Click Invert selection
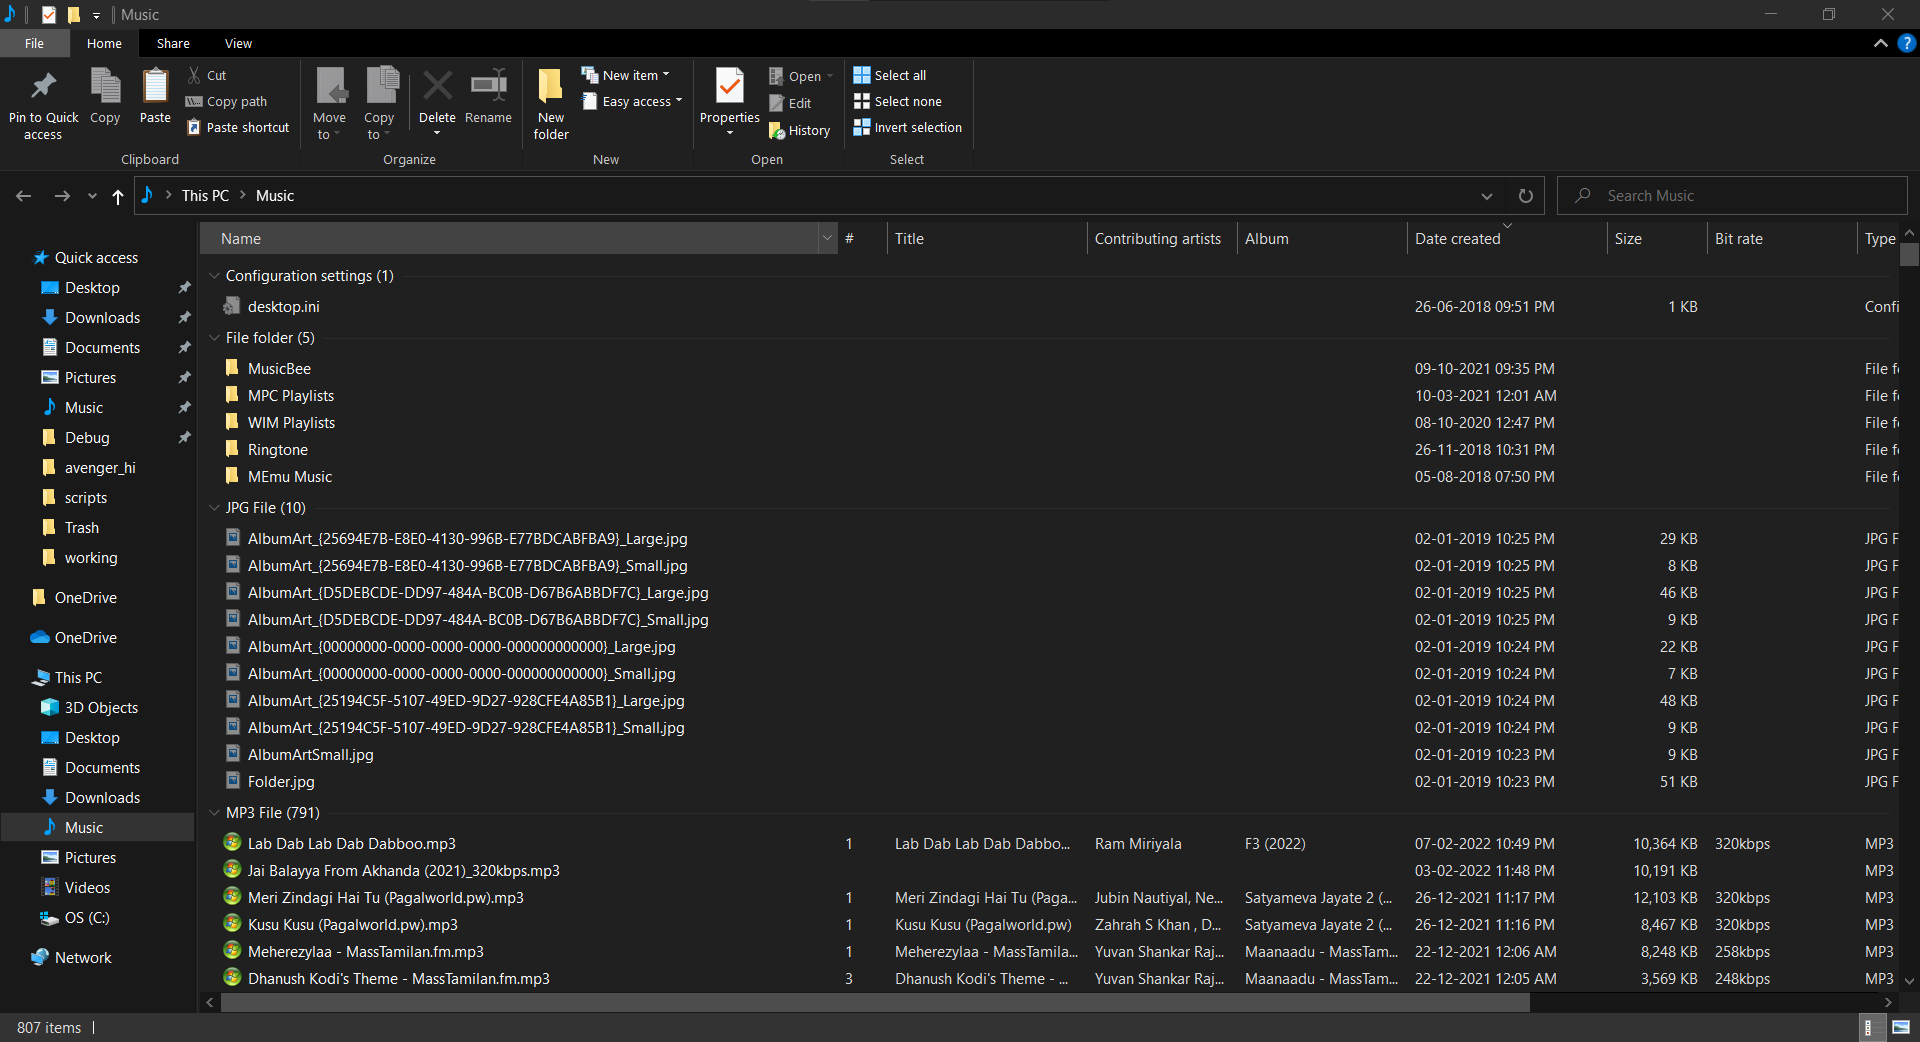 [x=907, y=127]
